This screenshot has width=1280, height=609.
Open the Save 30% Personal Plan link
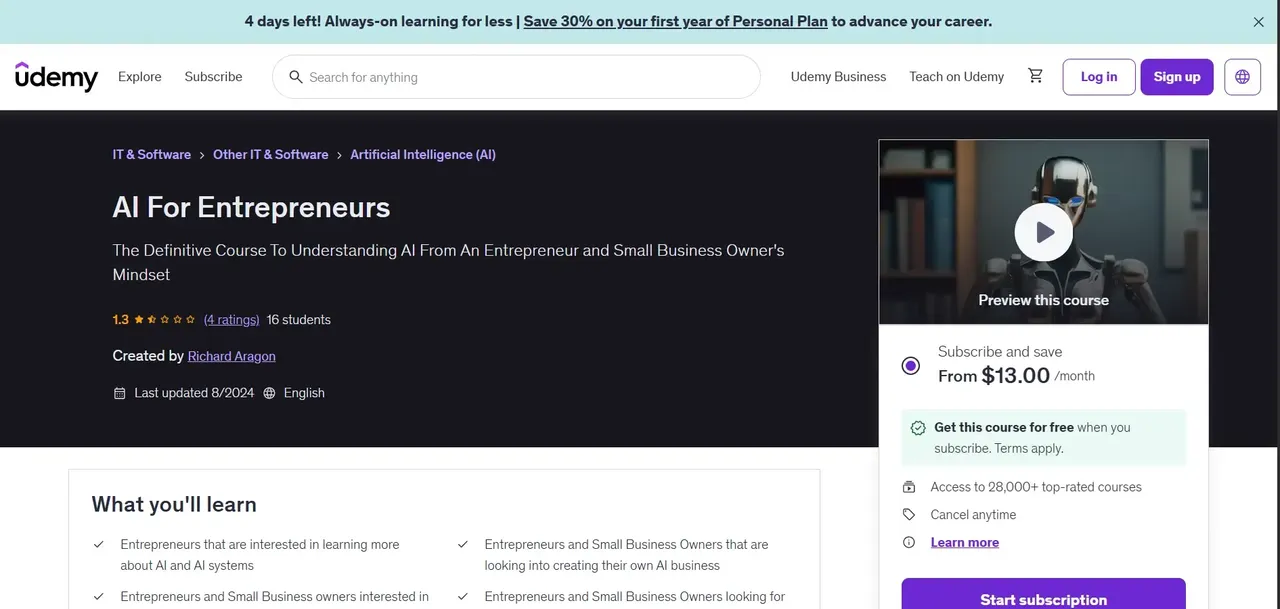pos(675,21)
